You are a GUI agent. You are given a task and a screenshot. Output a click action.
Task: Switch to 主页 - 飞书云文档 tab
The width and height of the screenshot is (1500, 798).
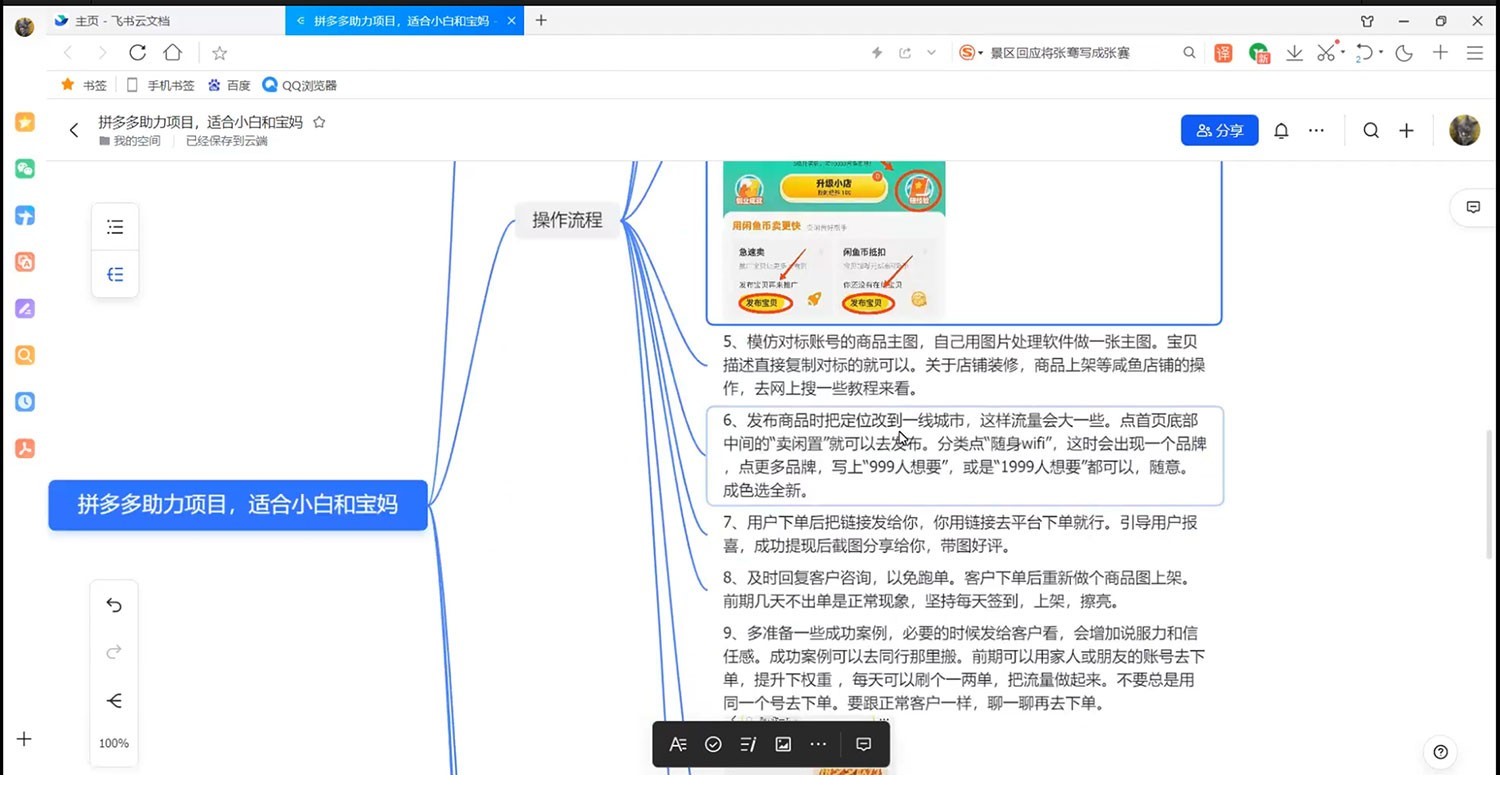coord(165,20)
